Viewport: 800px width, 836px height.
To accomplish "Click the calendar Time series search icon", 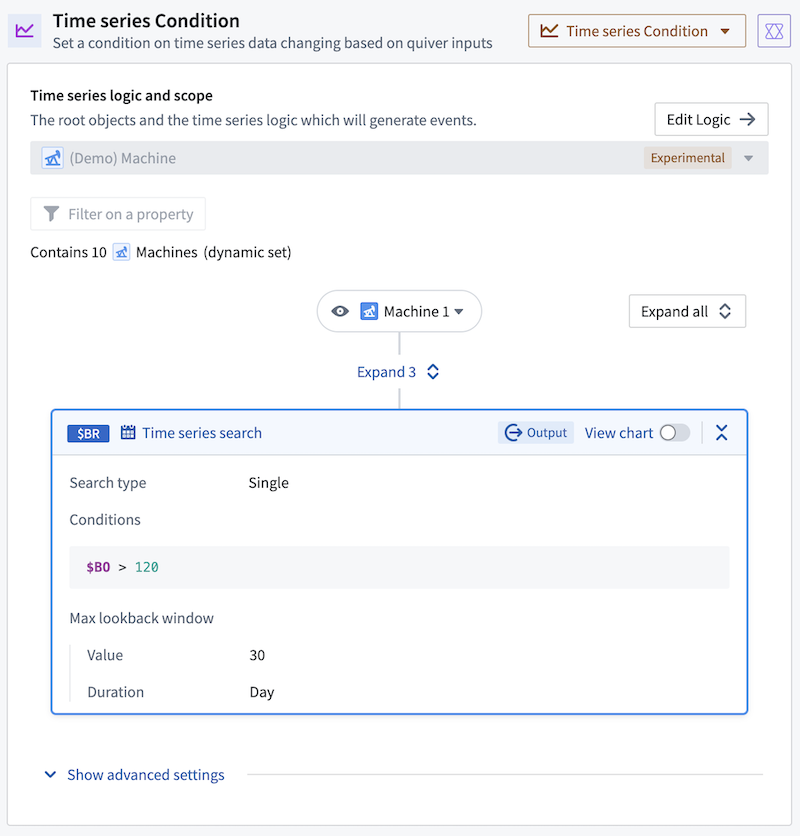I will point(128,432).
